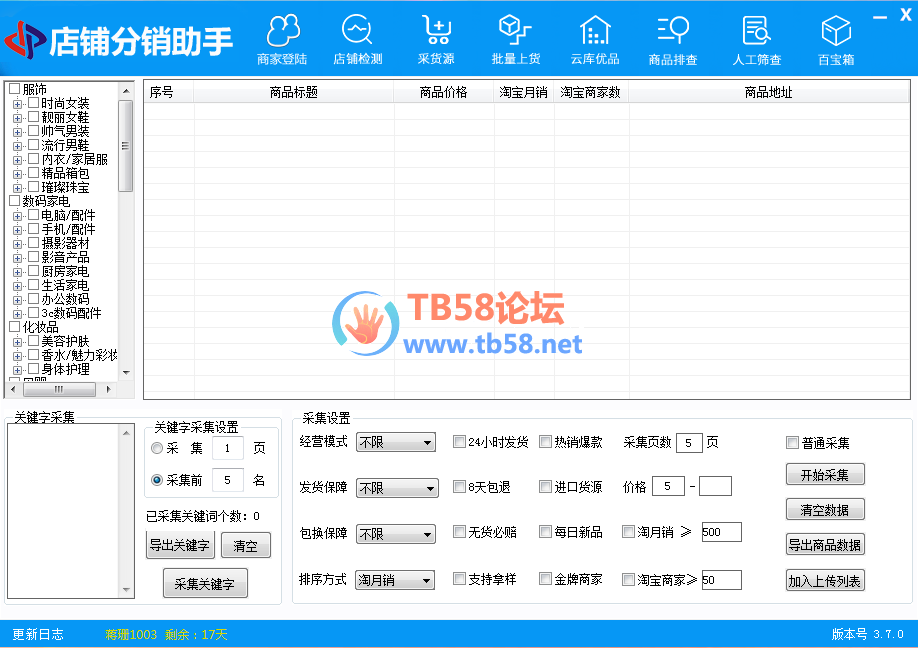This screenshot has height=648, width=918.
Task: Select the 采集 页 radio button
Action: [x=156, y=448]
